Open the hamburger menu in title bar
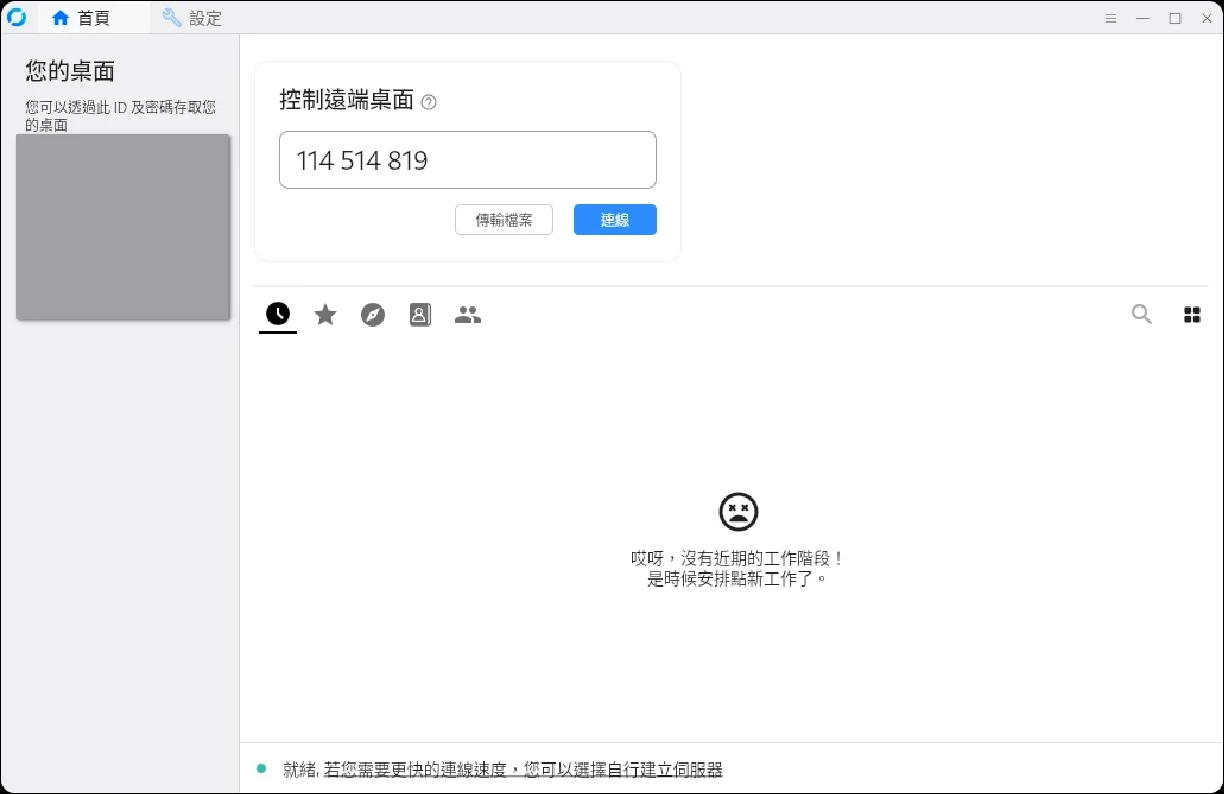Screen dimensions: 1224x794 [x=1111, y=18]
